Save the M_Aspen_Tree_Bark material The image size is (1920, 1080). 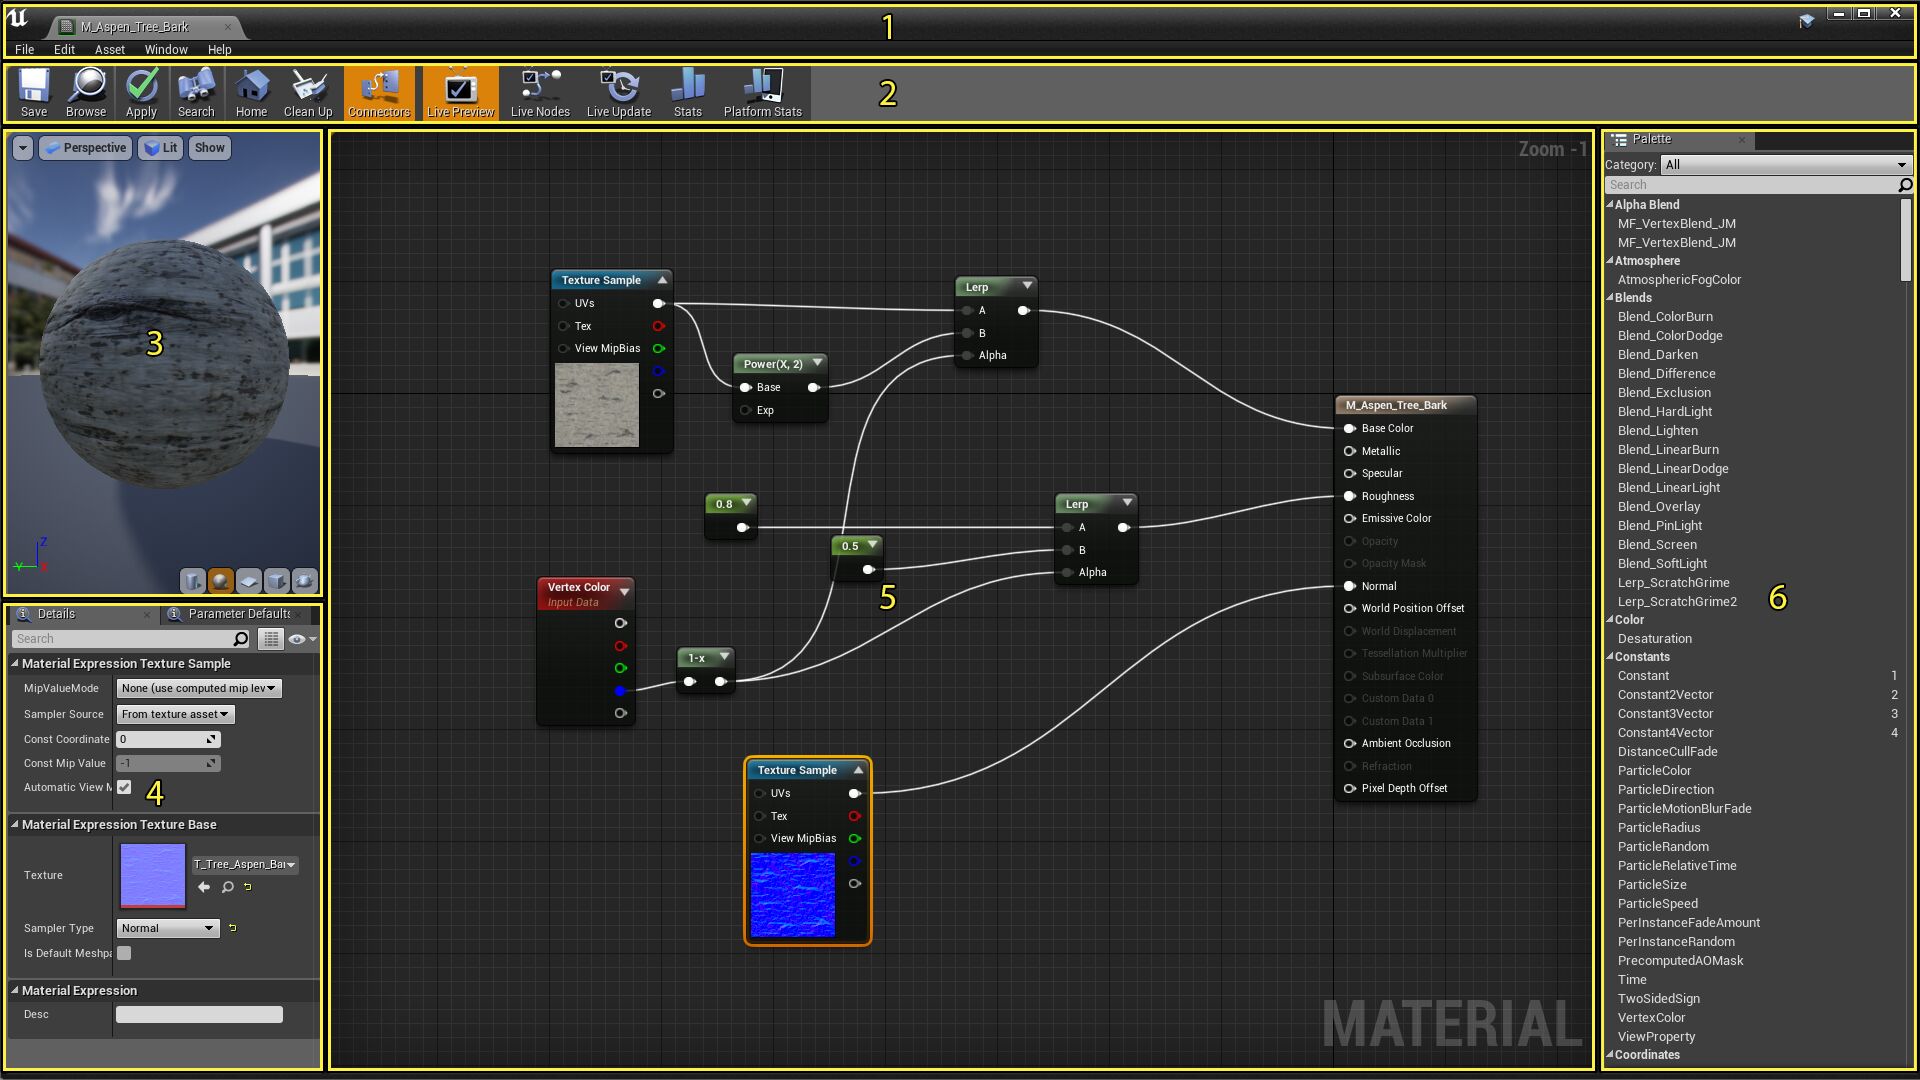click(33, 93)
